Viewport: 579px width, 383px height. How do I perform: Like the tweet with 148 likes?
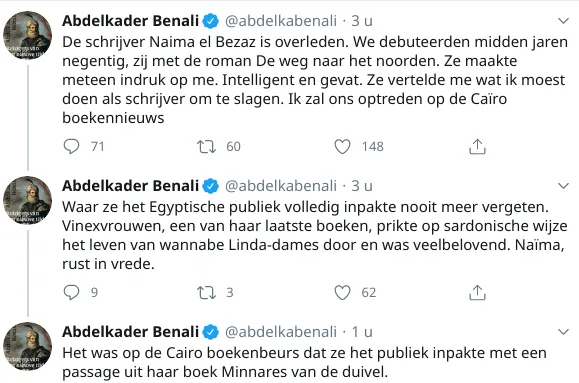(x=342, y=146)
